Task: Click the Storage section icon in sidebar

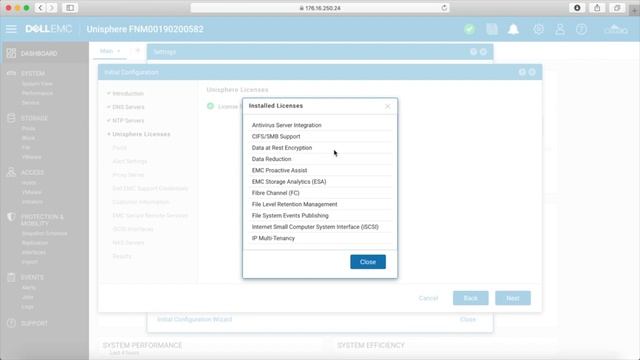Action: (x=11, y=118)
